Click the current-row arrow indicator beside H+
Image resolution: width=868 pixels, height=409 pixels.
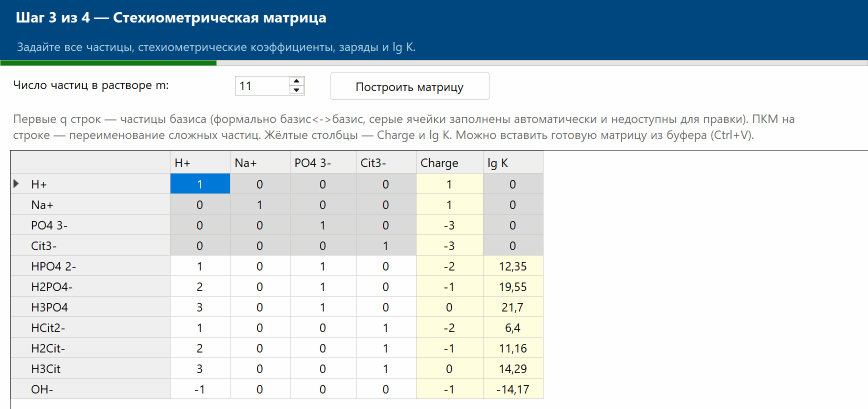pyautogui.click(x=16, y=183)
